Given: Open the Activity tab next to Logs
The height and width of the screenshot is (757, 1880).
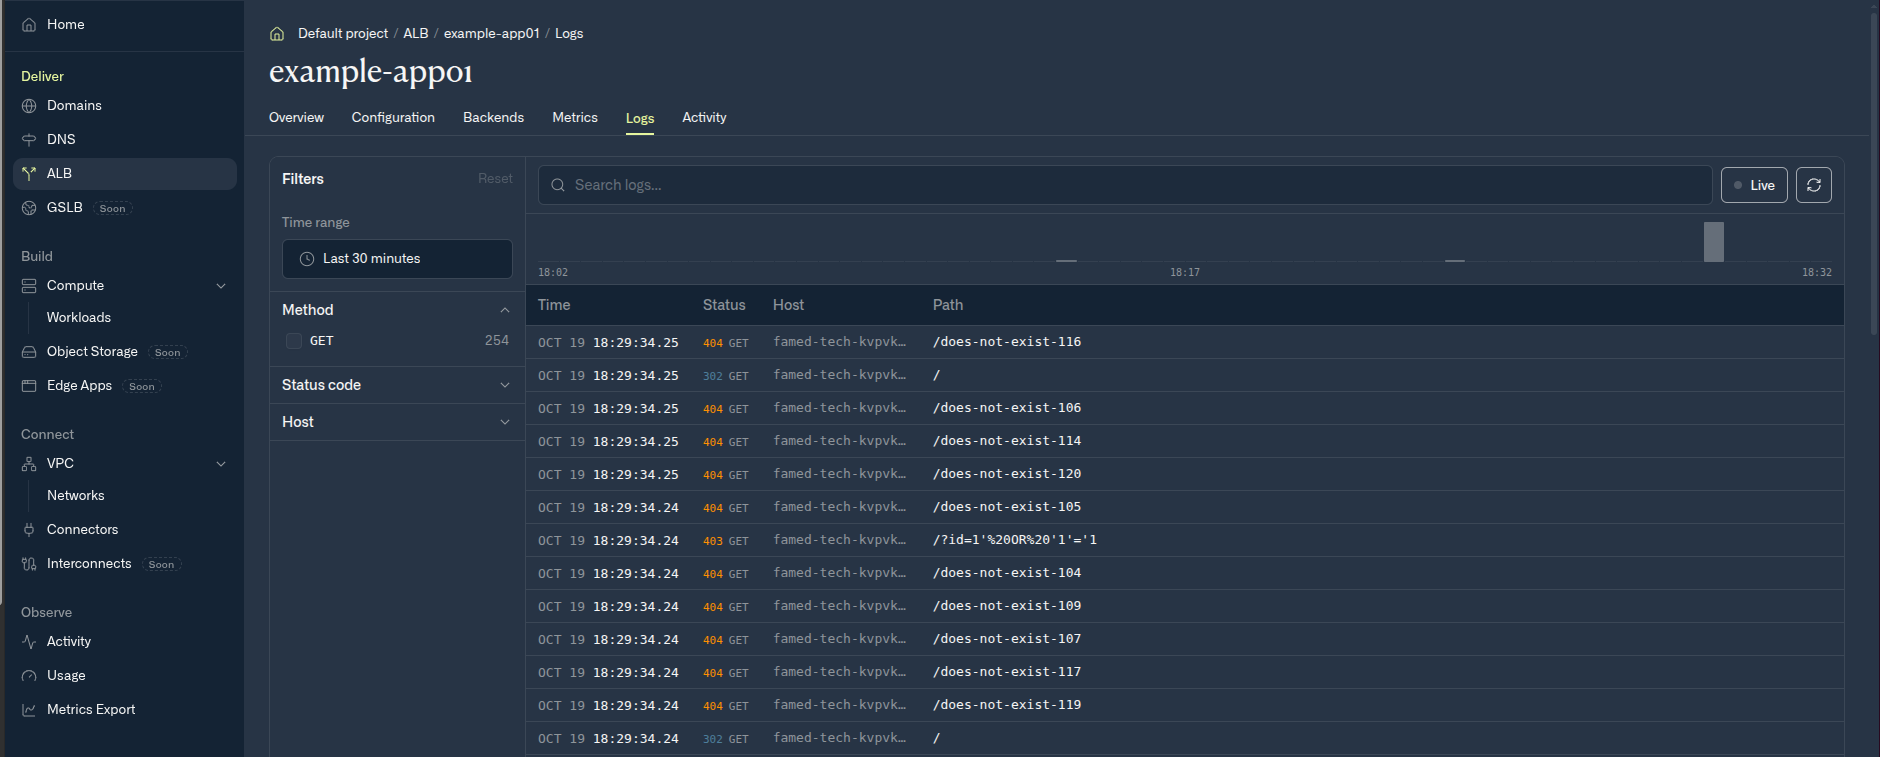Looking at the screenshot, I should pos(704,118).
